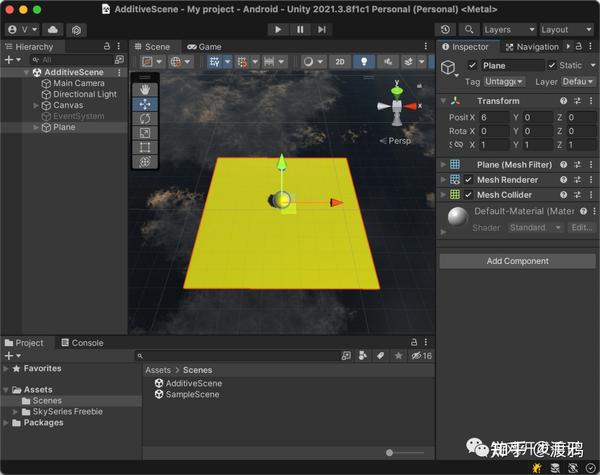Screen dimensions: 600x475
Task: Open the Layer dropdown showing Default
Action: tap(578, 82)
